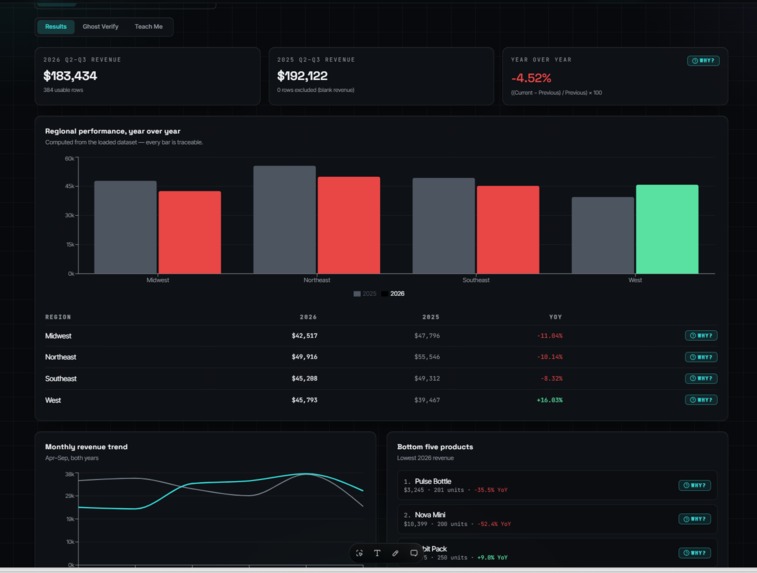Screen dimensions: 757x573
Task: Switch to the Teach Me tab
Action: [149, 27]
